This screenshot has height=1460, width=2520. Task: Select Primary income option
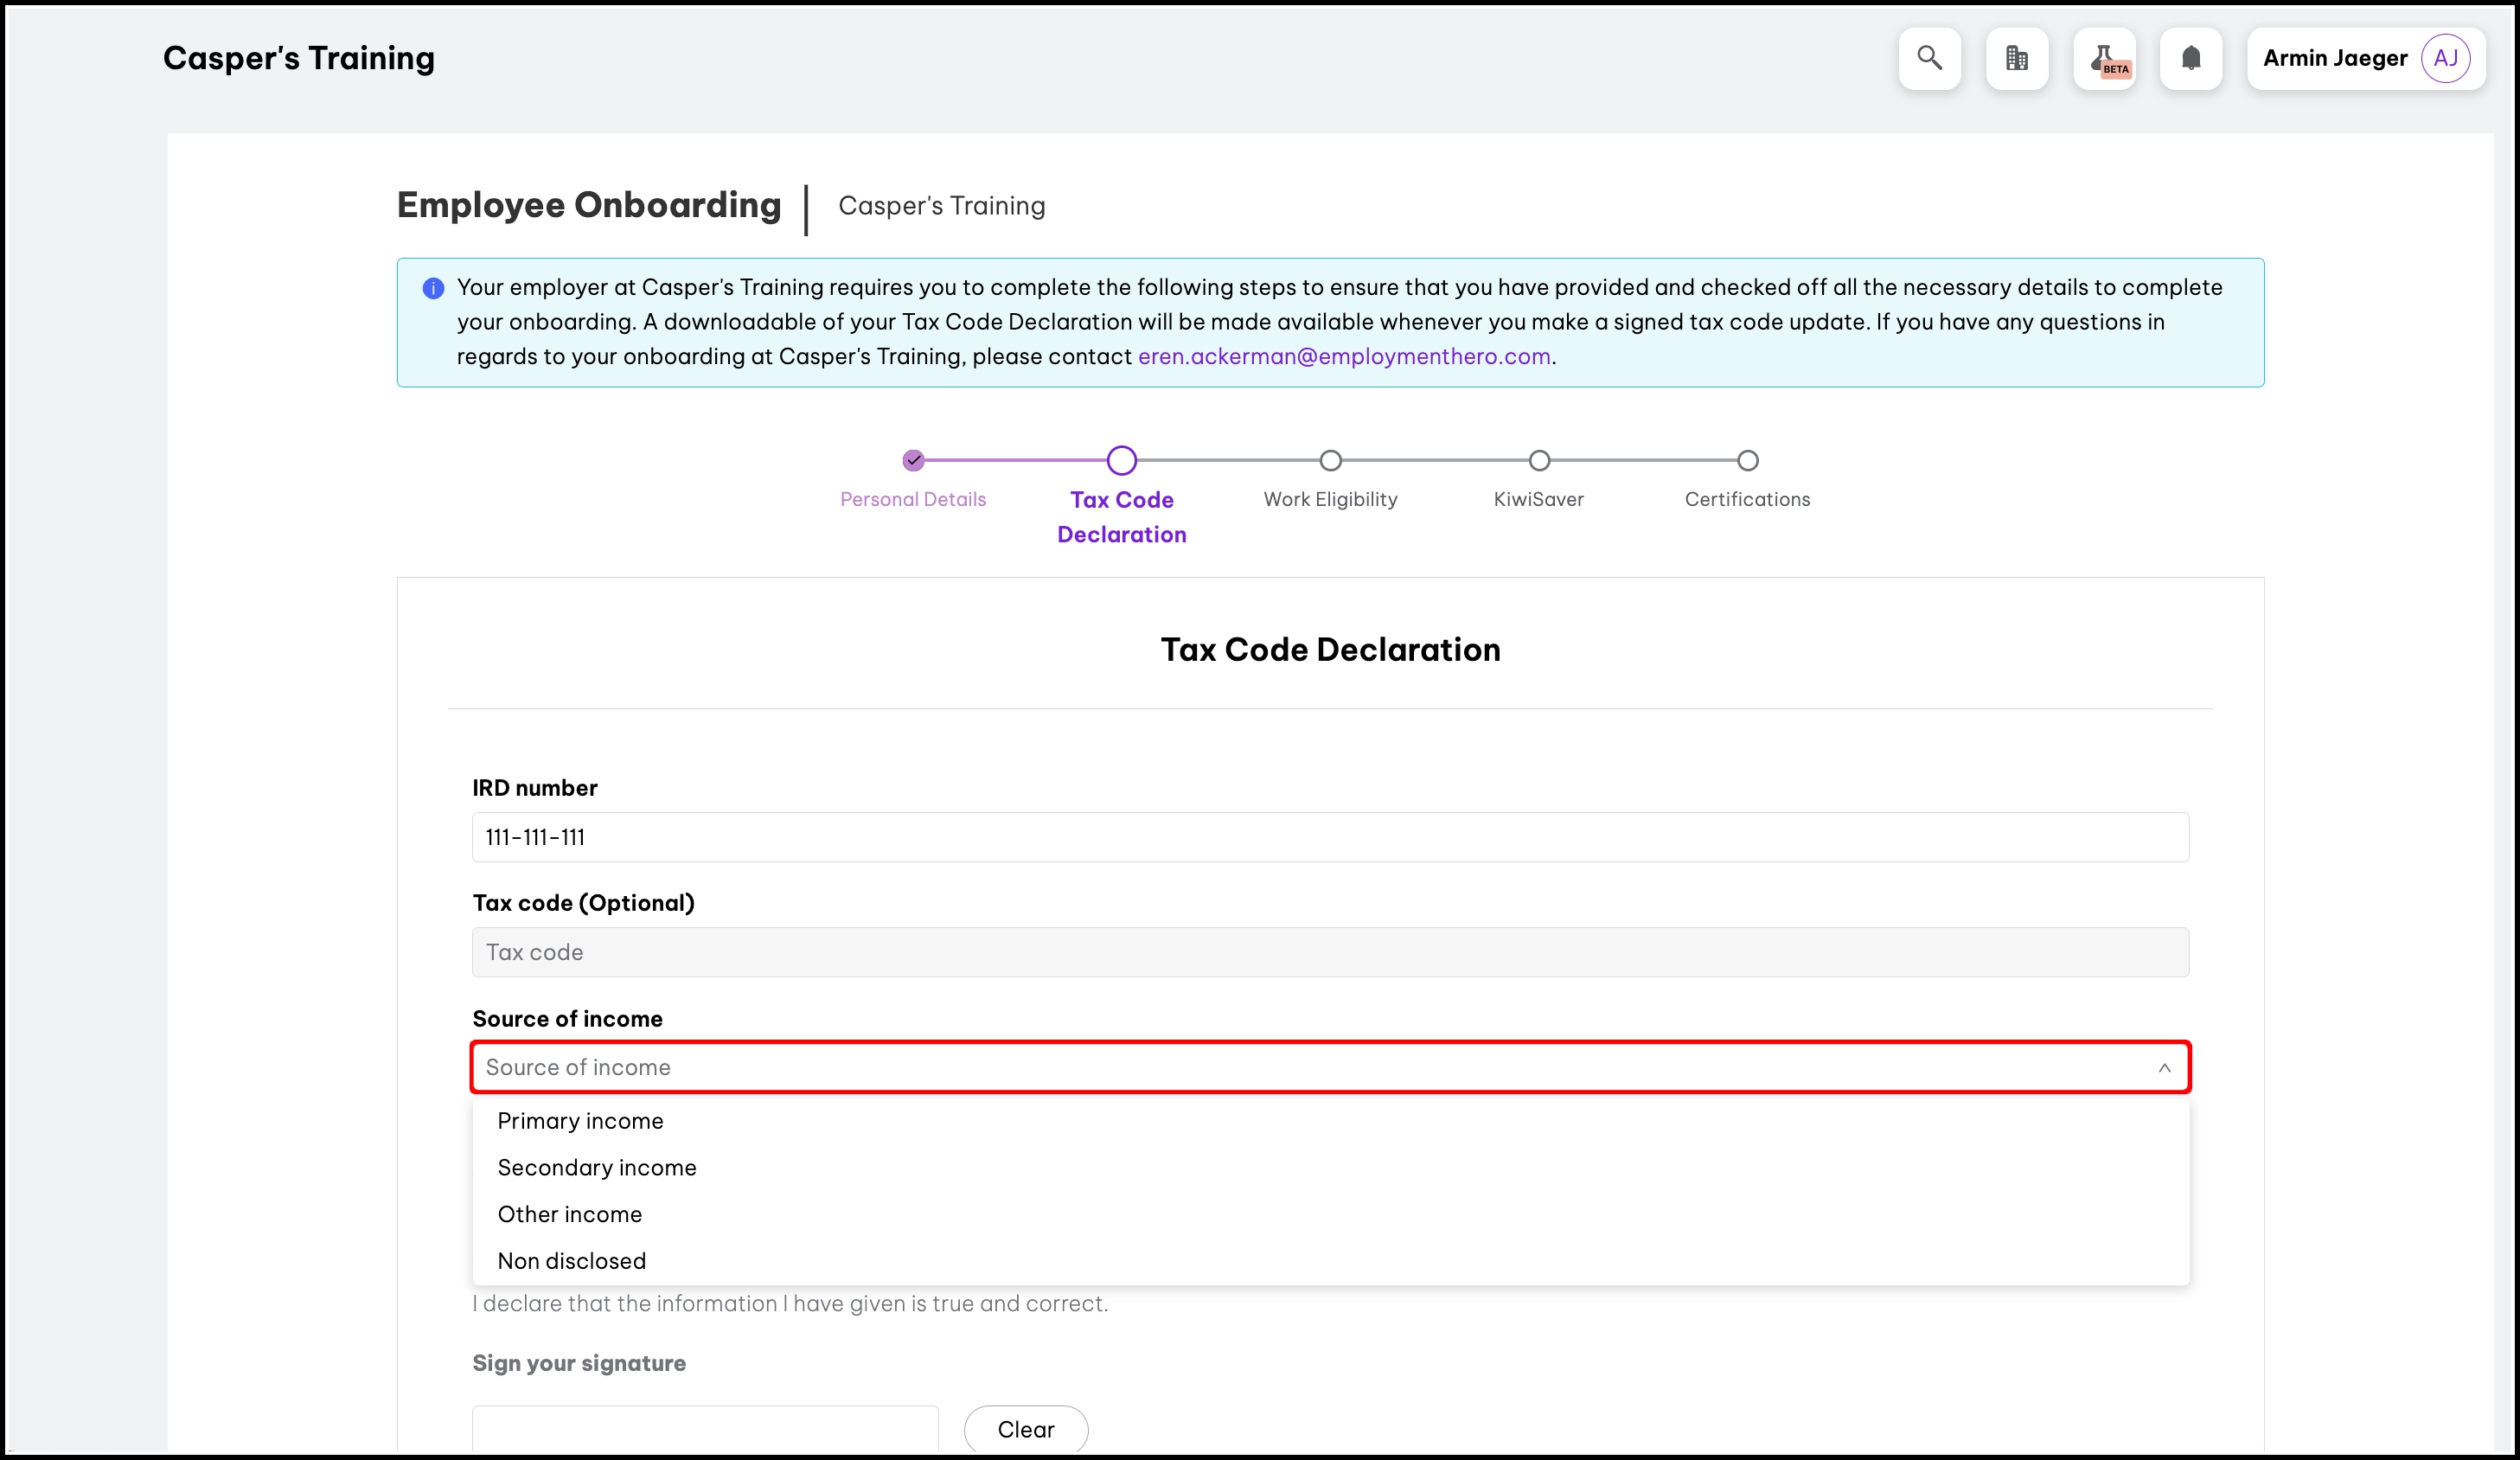1330,1121
